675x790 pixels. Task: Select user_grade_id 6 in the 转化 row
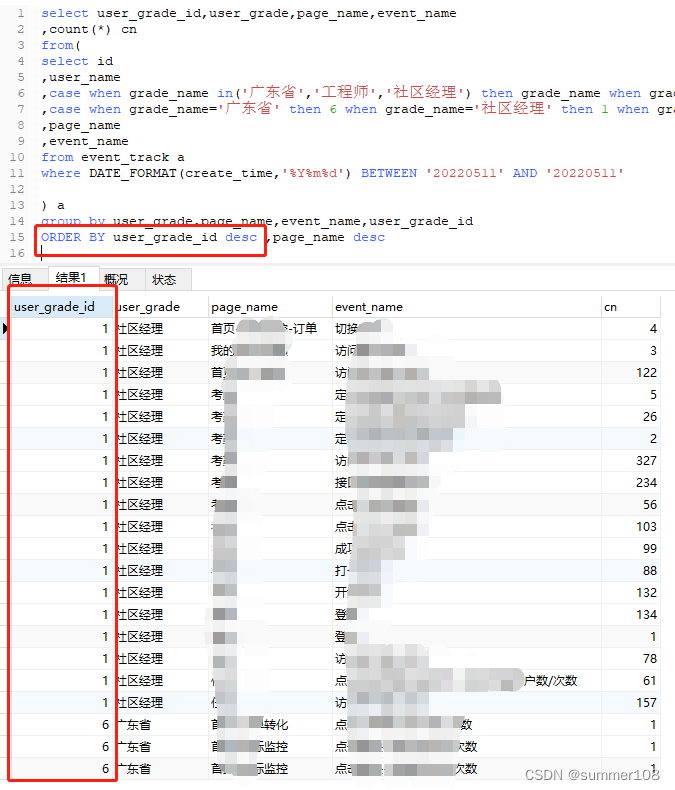point(62,725)
